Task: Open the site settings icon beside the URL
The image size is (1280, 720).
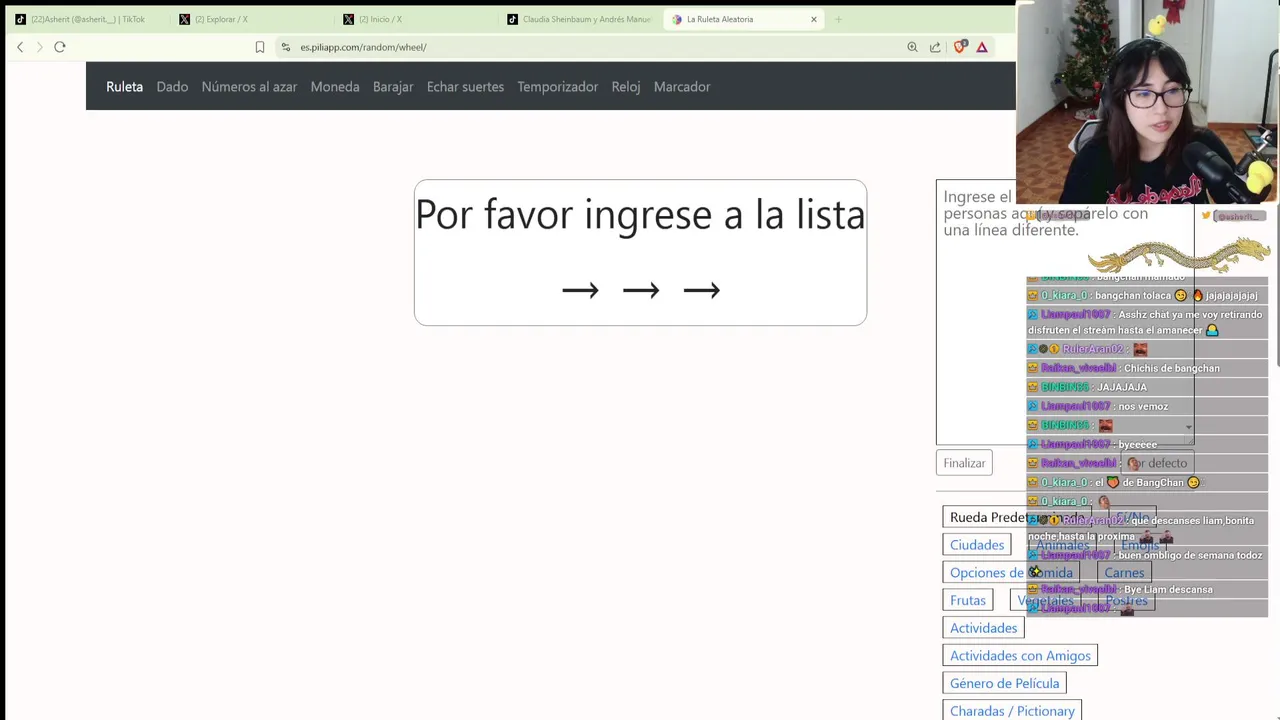Action: (x=286, y=47)
